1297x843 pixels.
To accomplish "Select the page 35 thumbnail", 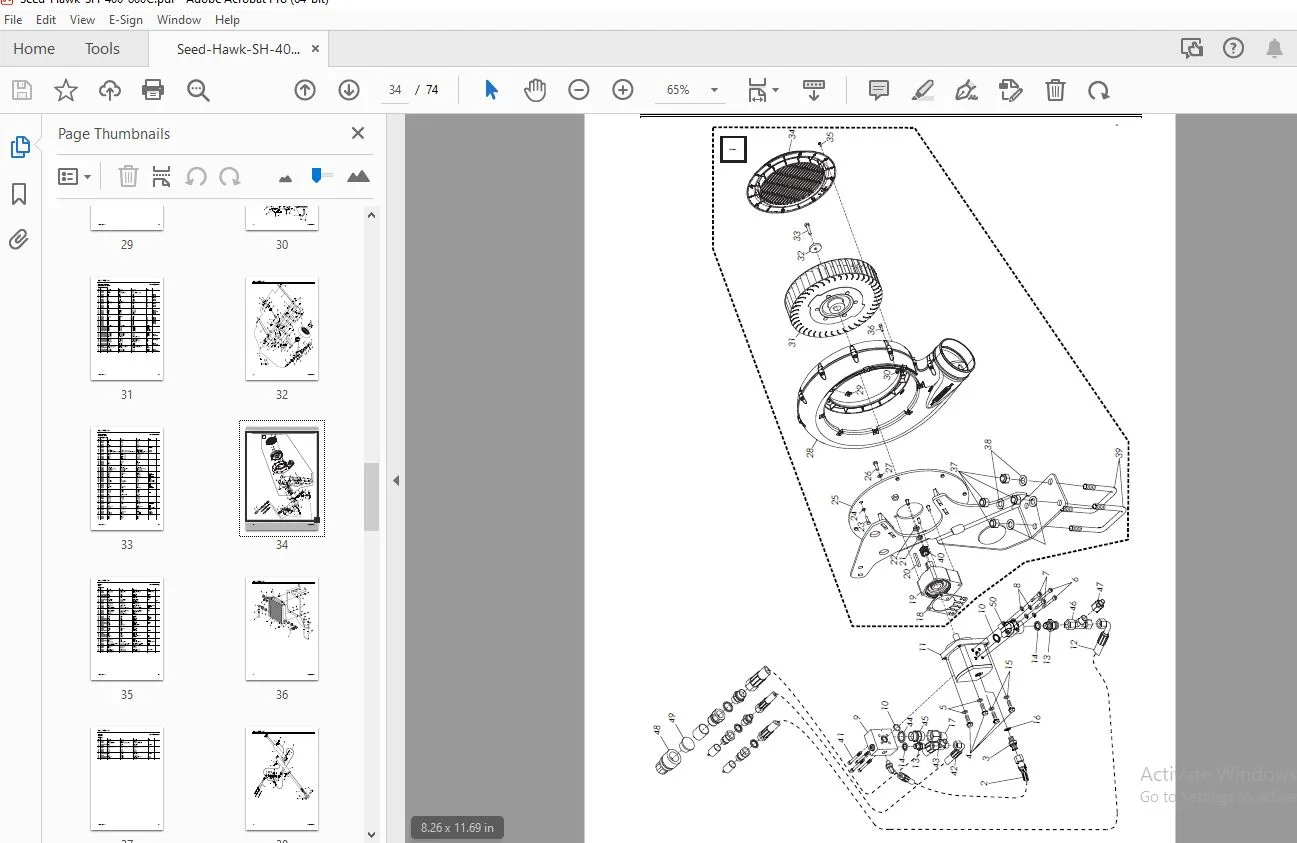I will tap(127, 629).
